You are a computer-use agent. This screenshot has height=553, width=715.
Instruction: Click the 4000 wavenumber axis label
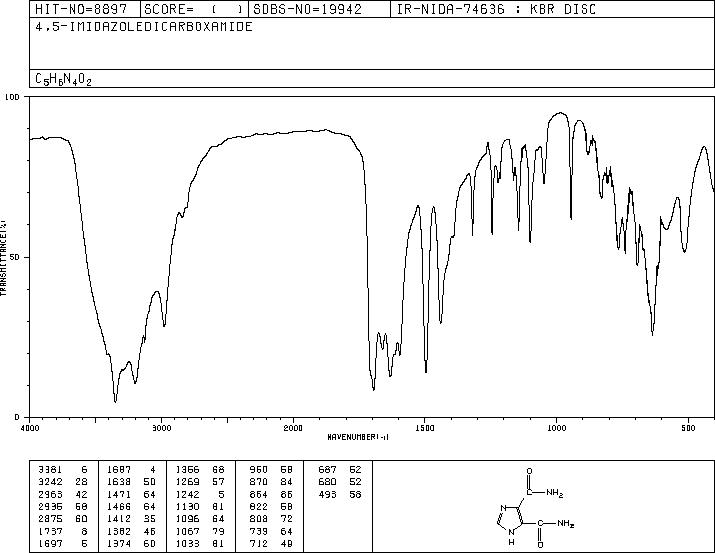click(x=30, y=428)
